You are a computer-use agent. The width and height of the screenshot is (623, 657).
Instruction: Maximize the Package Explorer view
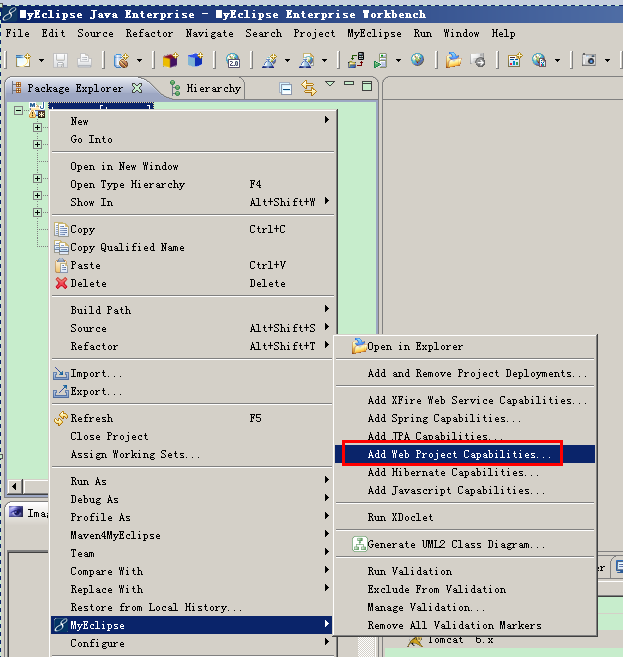pos(367,86)
